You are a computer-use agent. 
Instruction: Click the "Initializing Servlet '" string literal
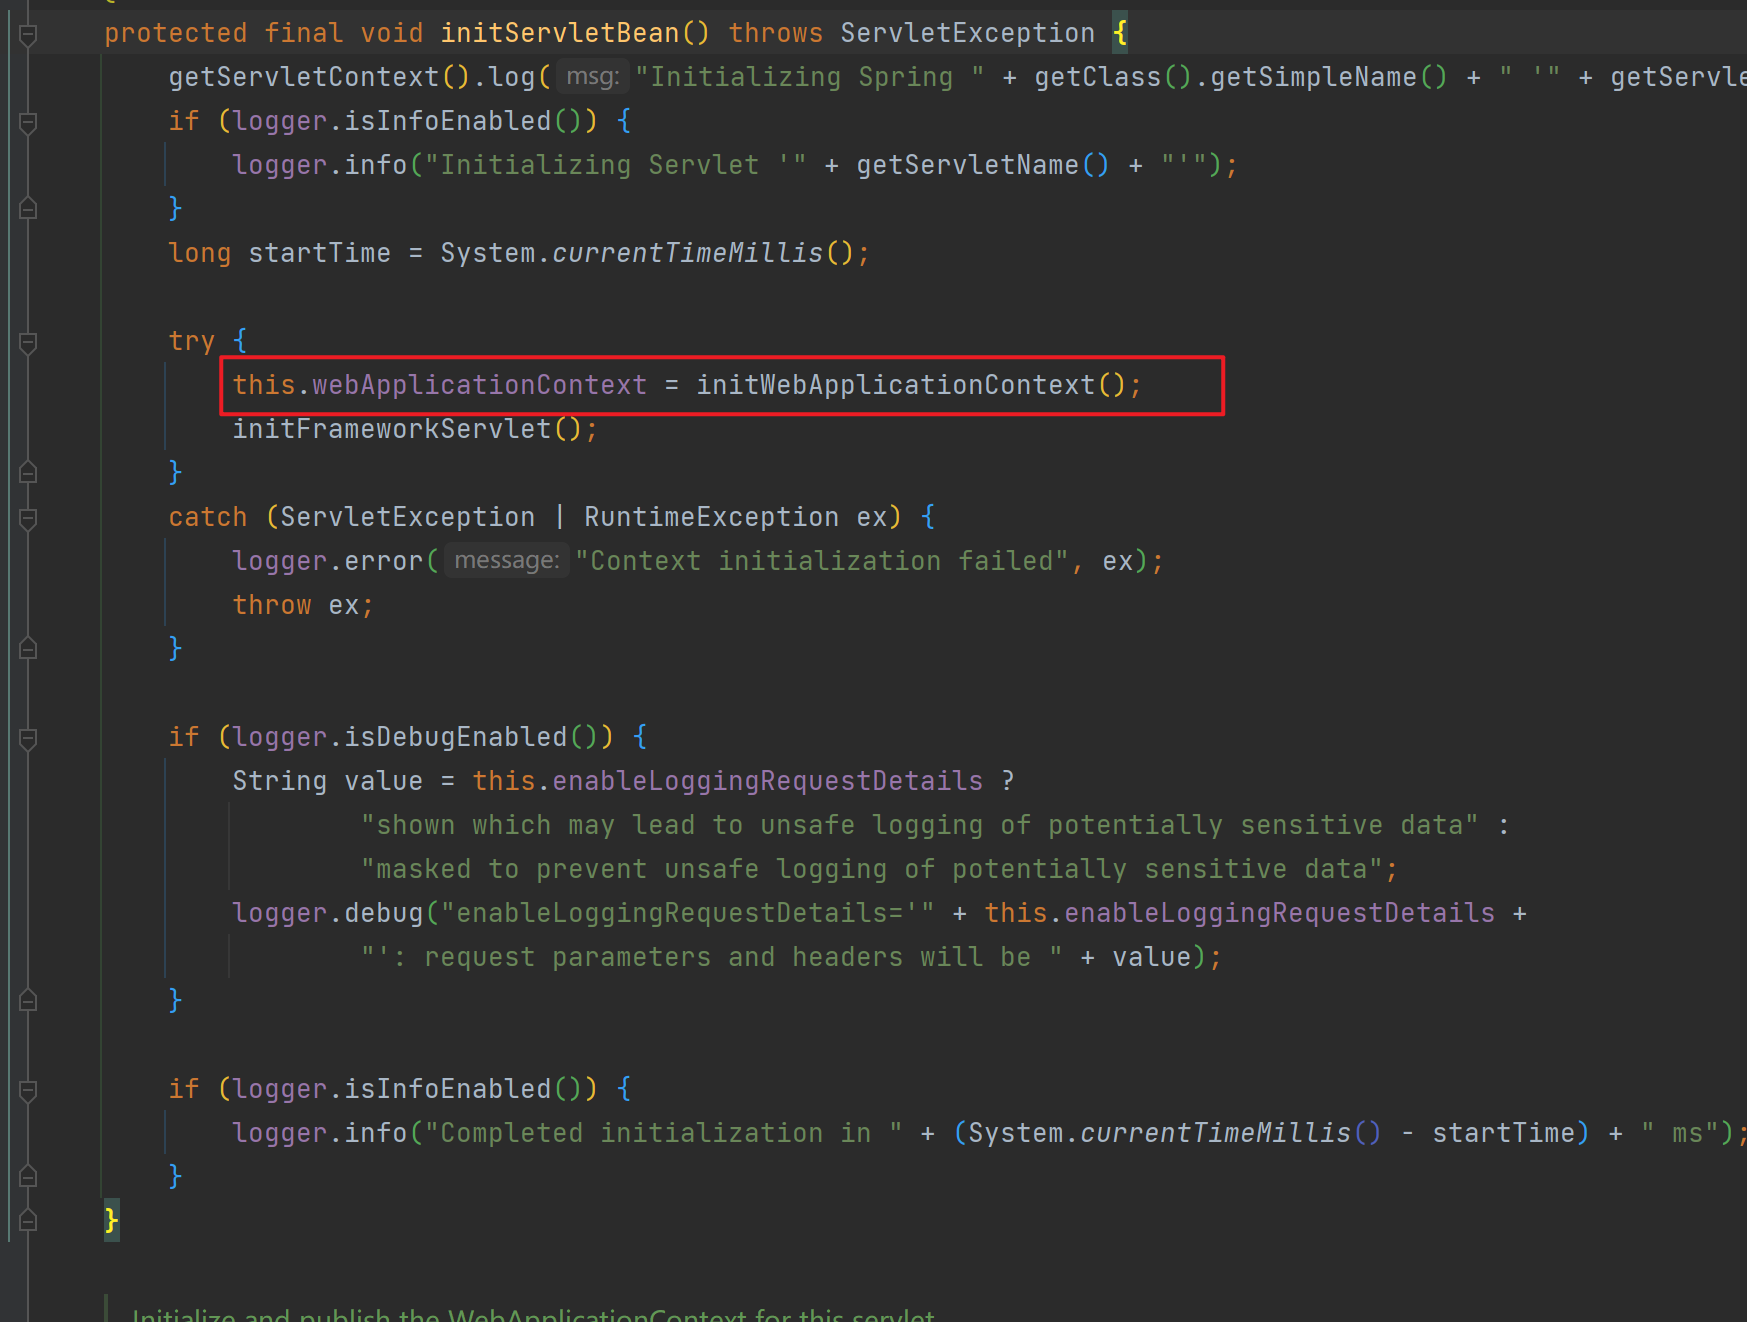click(616, 165)
